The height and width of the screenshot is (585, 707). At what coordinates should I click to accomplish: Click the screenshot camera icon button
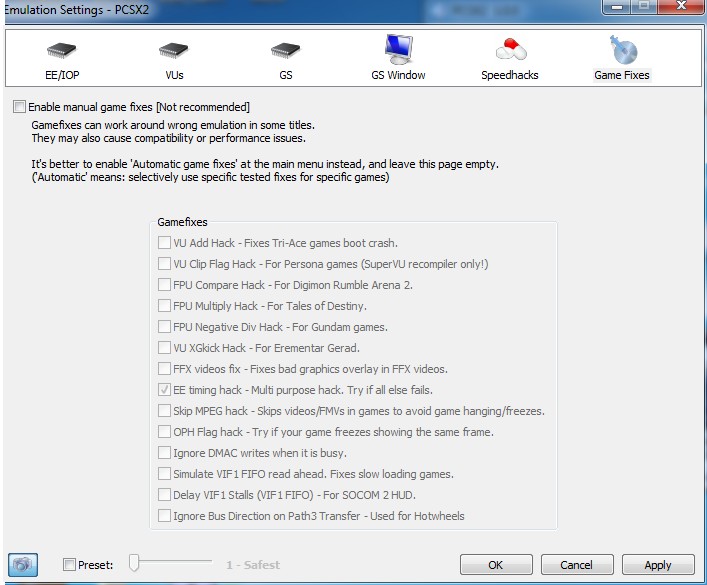coord(23,565)
